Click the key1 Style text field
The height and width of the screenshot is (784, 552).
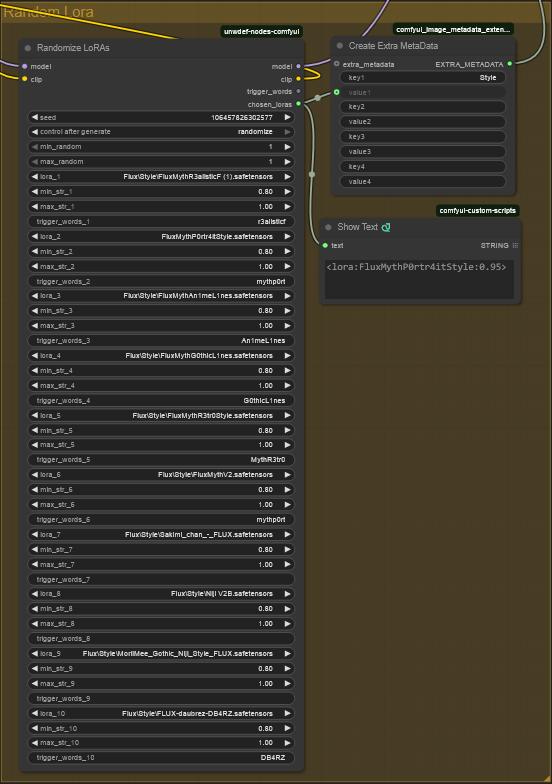point(422,78)
